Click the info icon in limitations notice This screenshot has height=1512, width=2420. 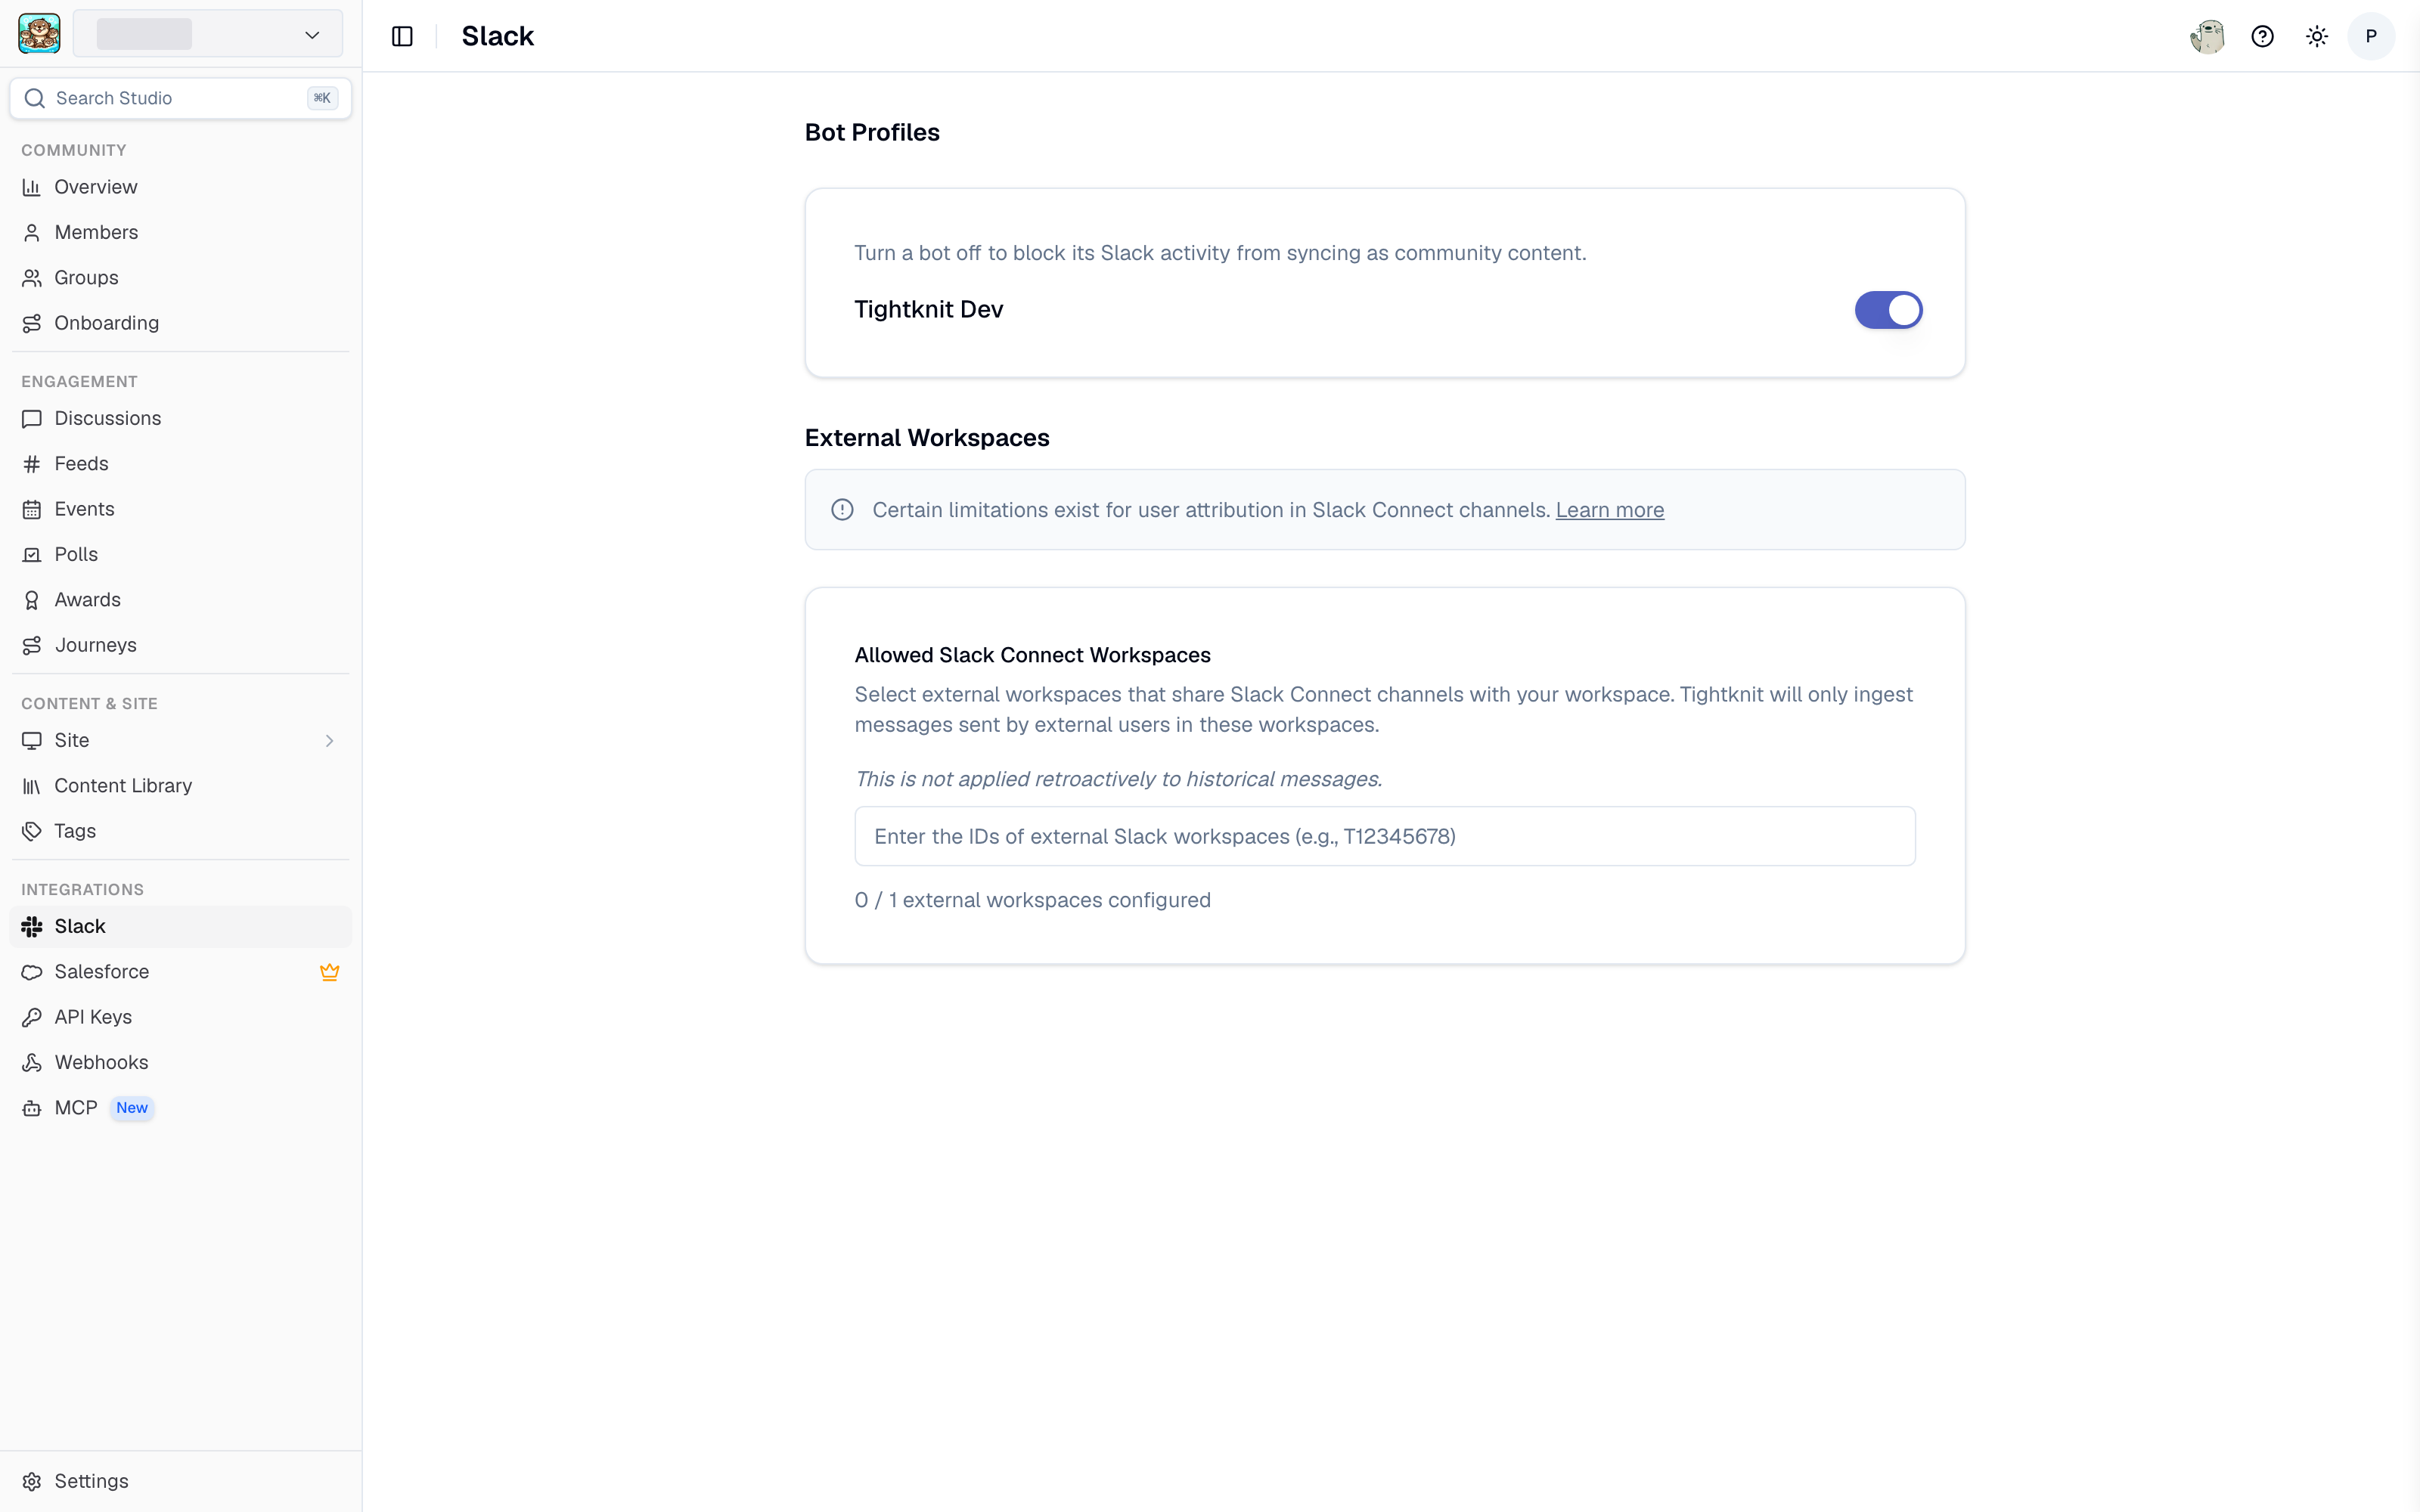point(842,510)
